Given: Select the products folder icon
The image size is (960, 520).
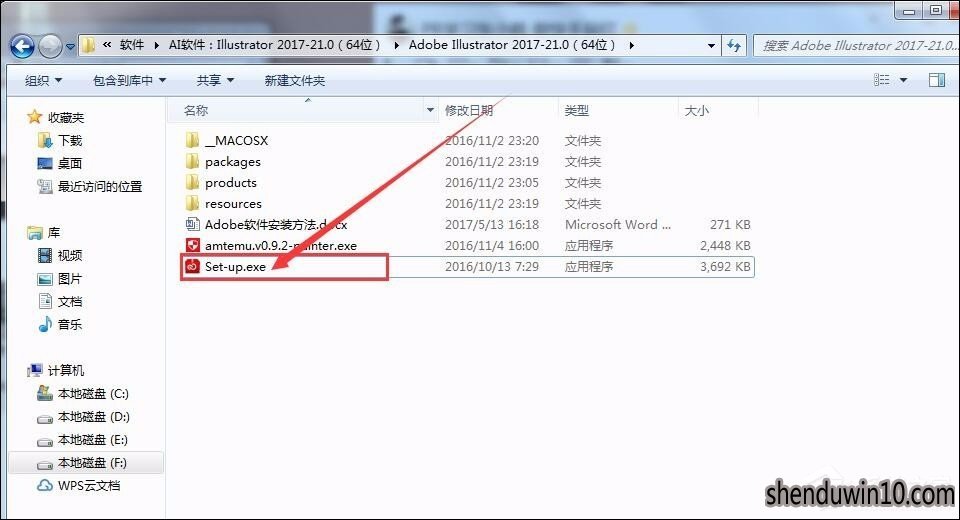Looking at the screenshot, I should [192, 182].
